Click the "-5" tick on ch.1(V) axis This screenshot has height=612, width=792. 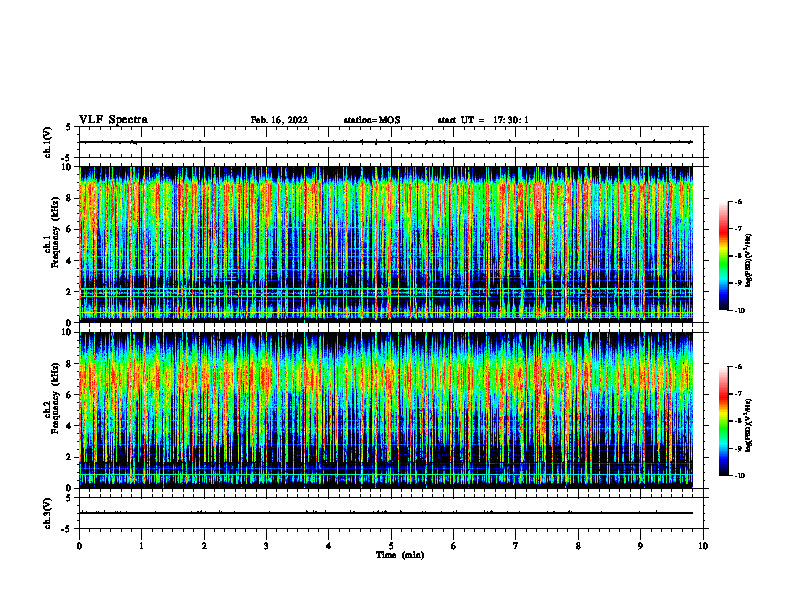(x=67, y=158)
